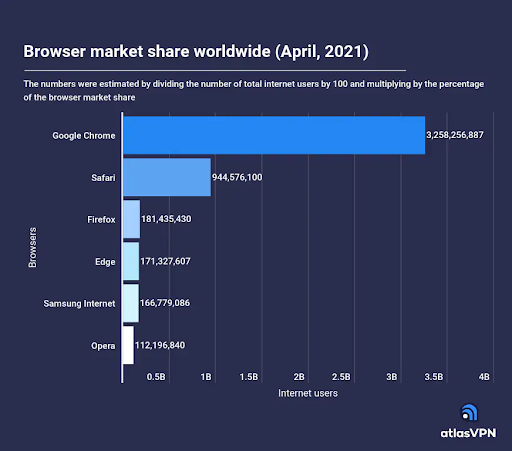Click the Samsung Internet axis label
This screenshot has width=512, height=451.
pyautogui.click(x=79, y=304)
